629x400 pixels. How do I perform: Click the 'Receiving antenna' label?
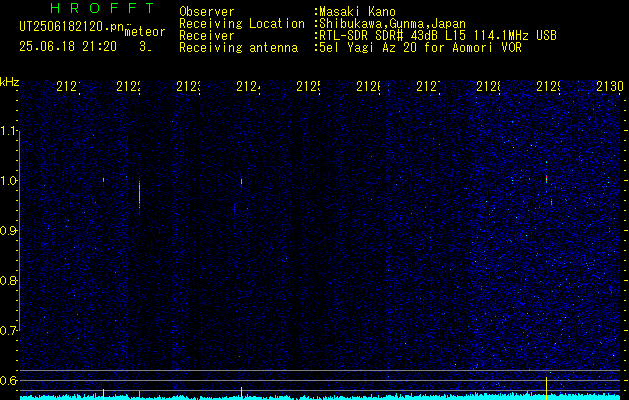coord(238,48)
